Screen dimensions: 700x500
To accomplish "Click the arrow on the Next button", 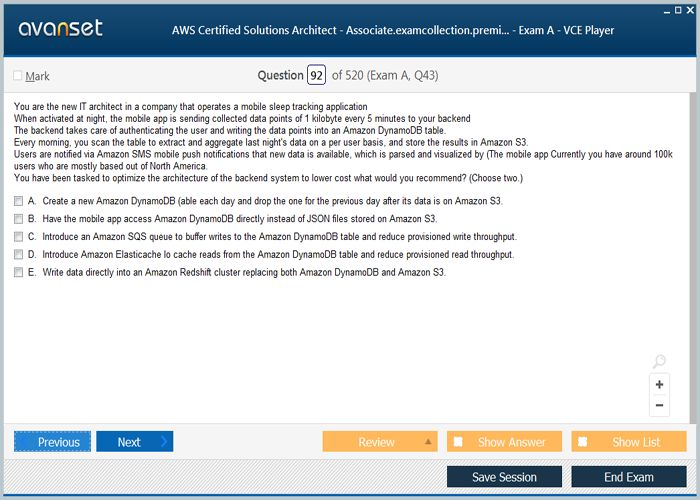I will pyautogui.click(x=164, y=442).
